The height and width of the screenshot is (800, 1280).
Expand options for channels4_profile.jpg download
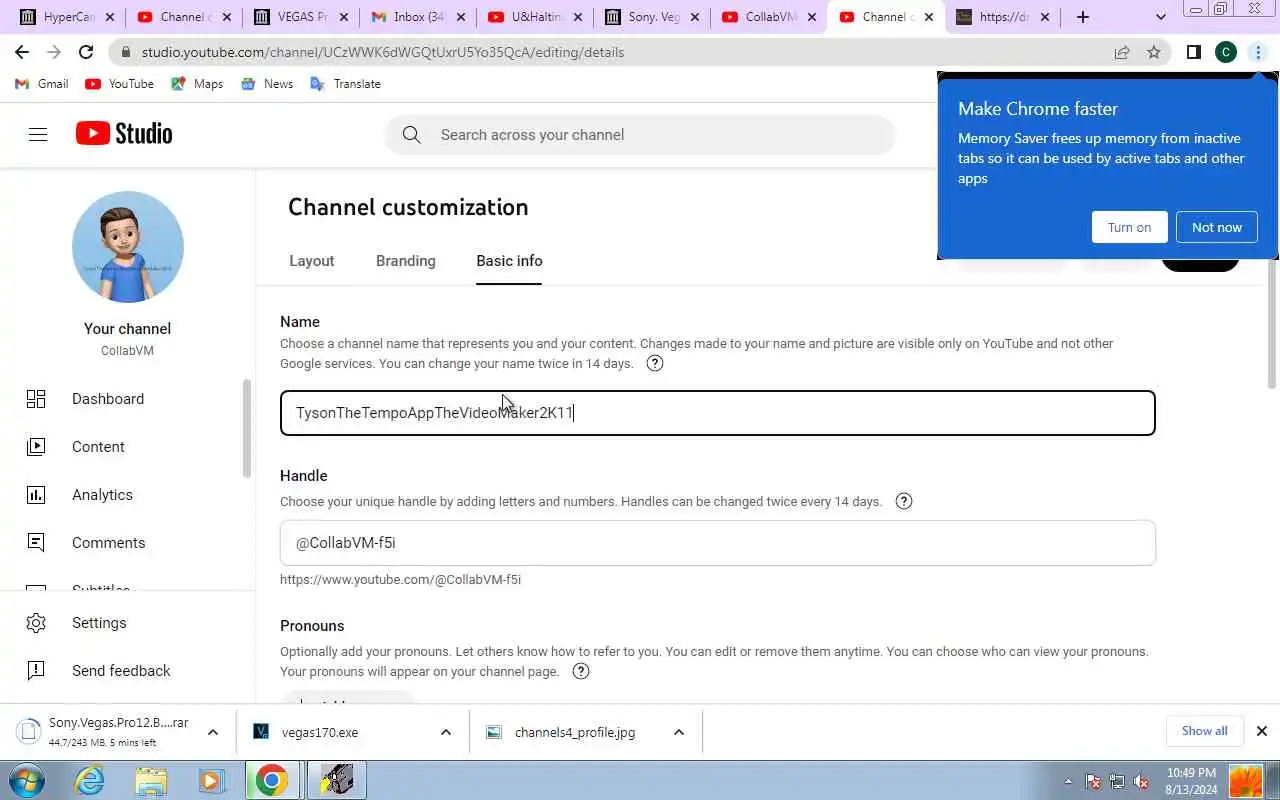coord(678,732)
